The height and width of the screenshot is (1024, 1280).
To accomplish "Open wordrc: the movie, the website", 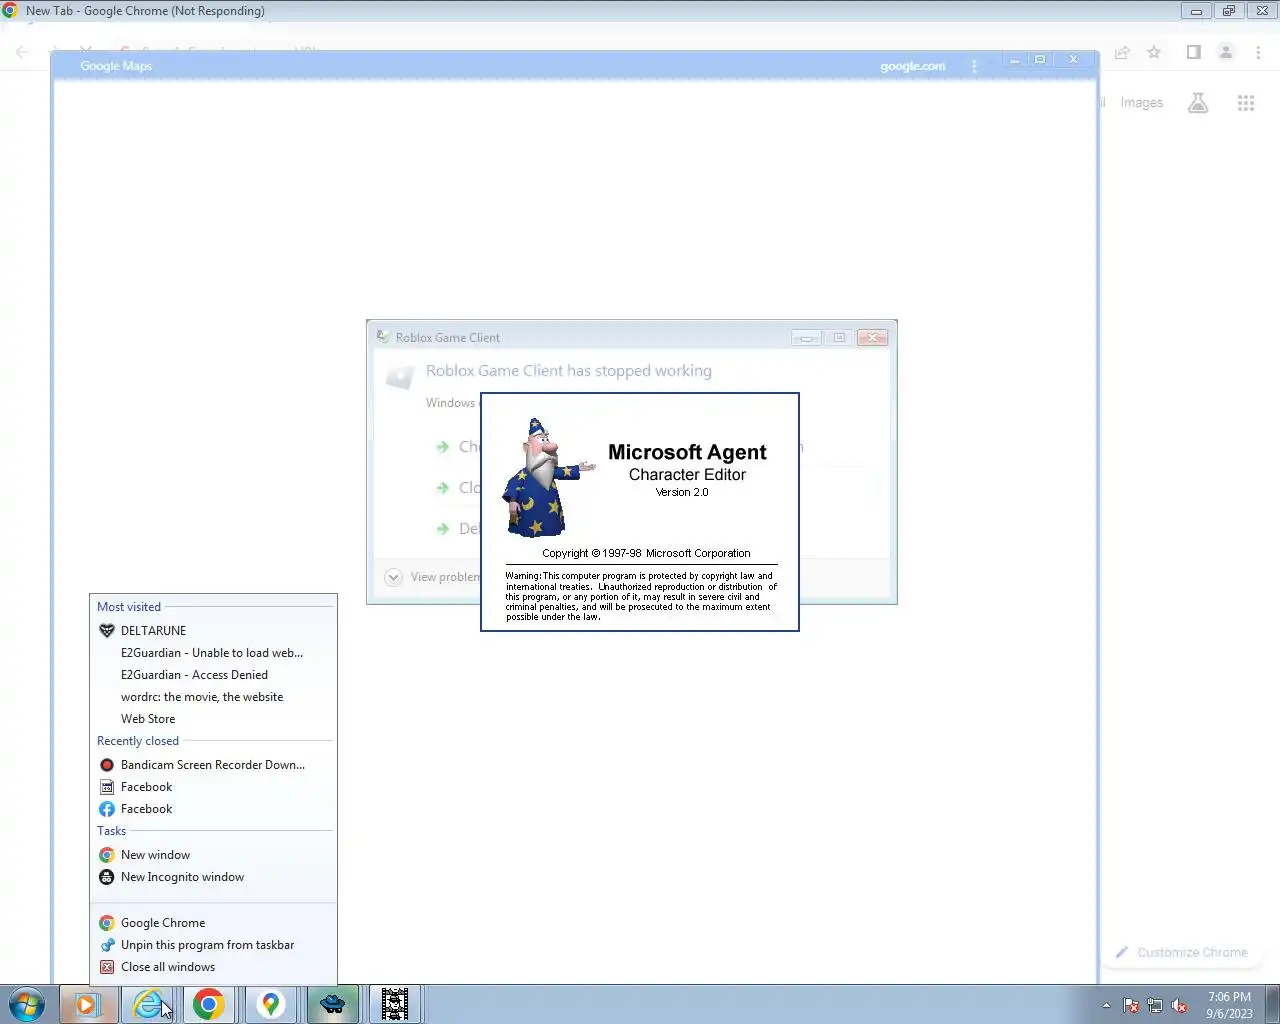I will 213,697.
